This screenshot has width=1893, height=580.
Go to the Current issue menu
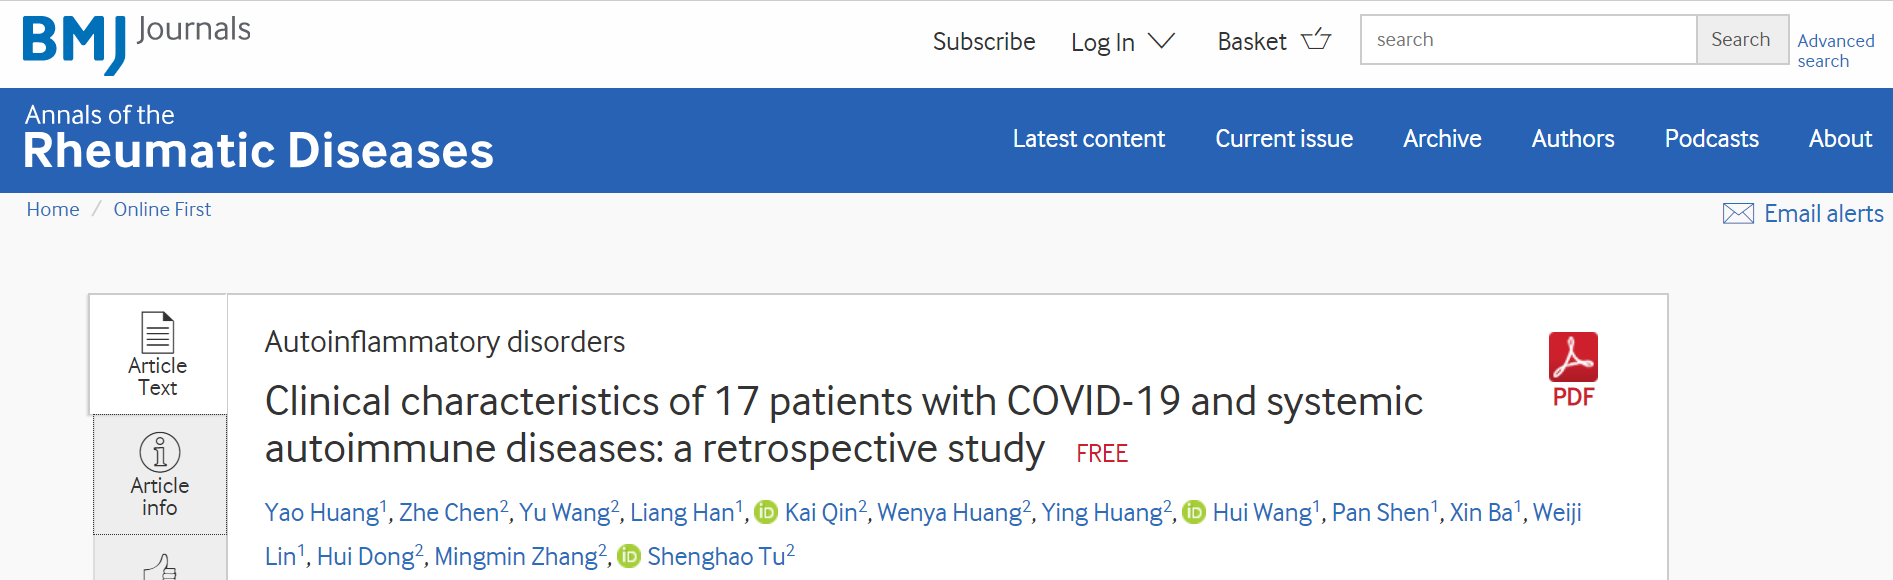[x=1283, y=139]
